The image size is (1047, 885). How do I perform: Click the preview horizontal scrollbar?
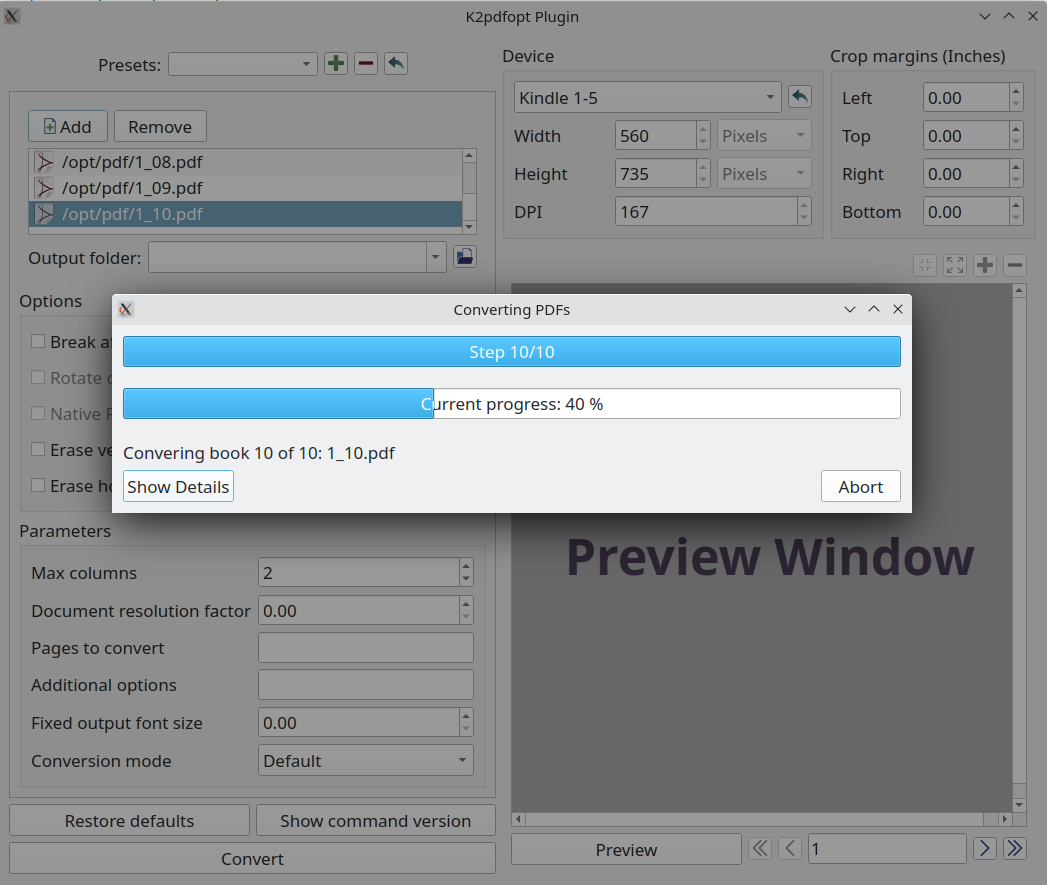coord(762,818)
